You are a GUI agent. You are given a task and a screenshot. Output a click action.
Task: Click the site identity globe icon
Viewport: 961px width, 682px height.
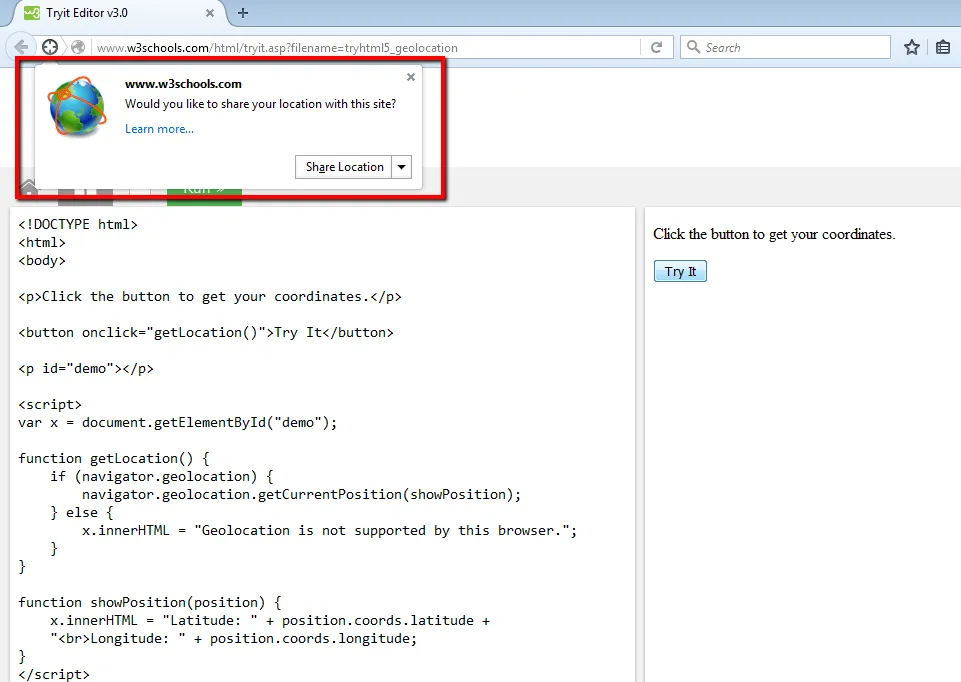(x=78, y=47)
